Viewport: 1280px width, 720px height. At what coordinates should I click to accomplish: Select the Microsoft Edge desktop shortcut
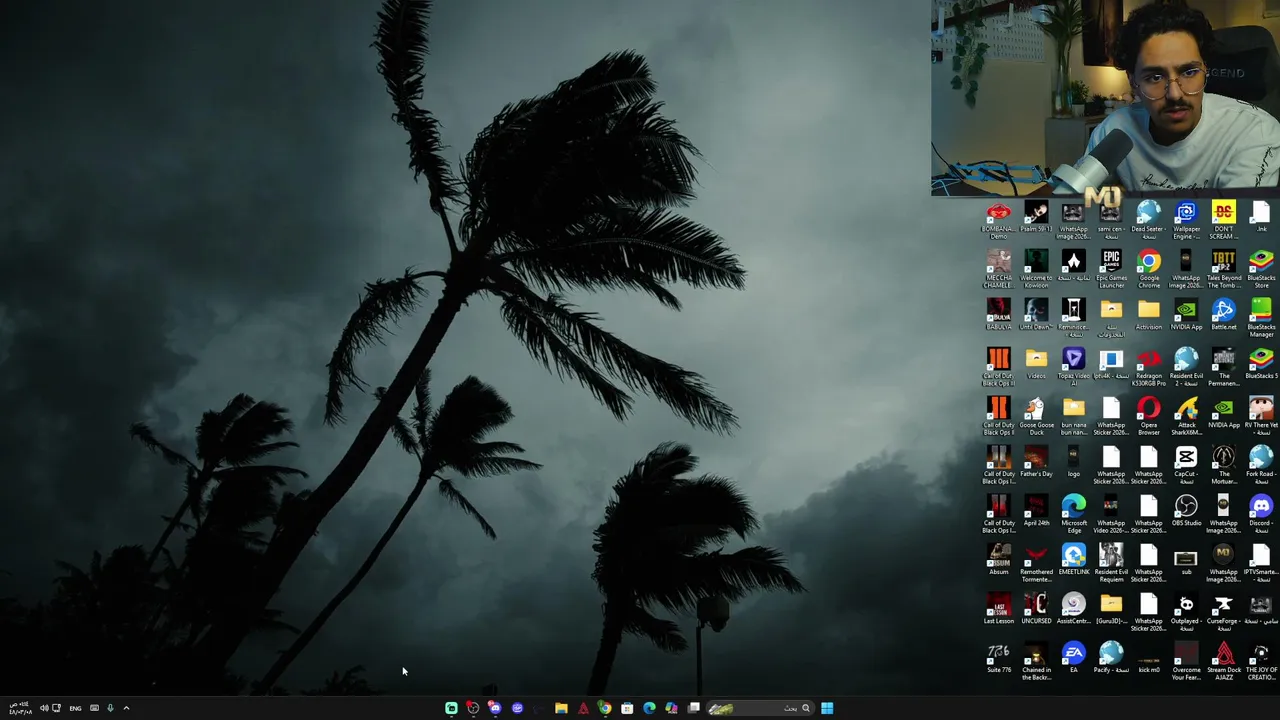pyautogui.click(x=1073, y=514)
